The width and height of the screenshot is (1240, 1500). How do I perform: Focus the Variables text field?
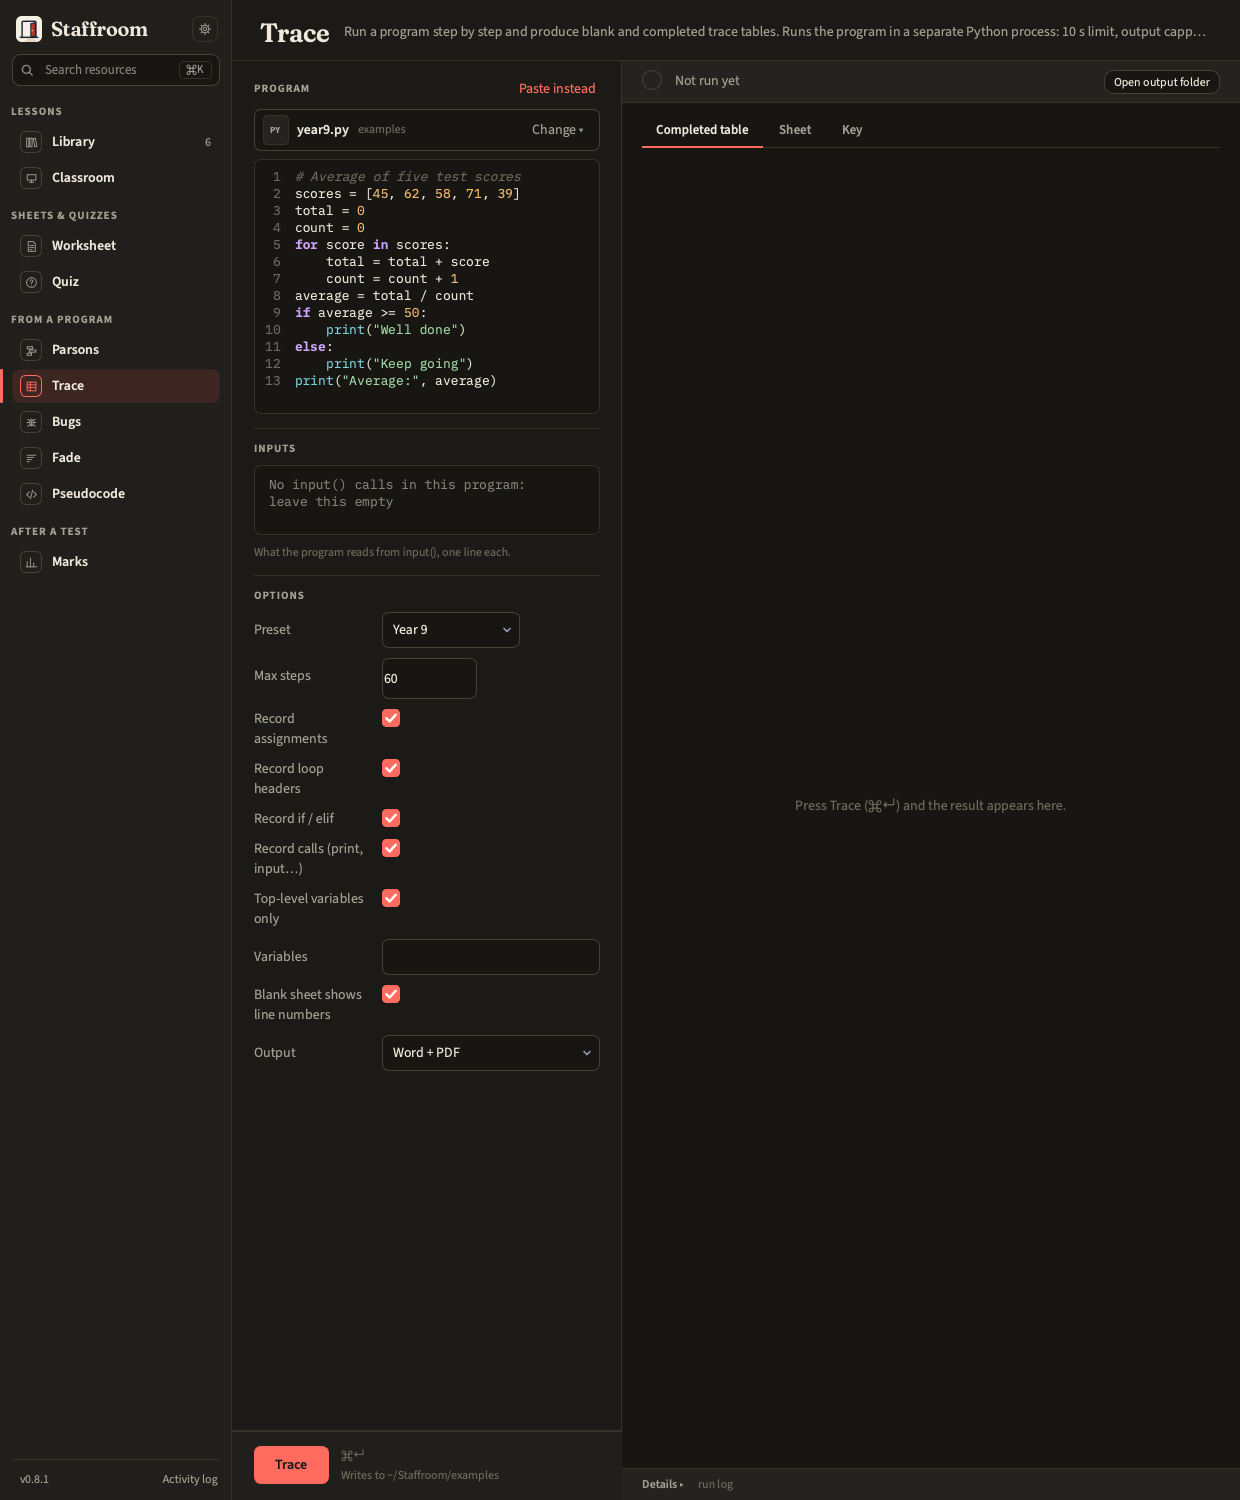click(x=491, y=957)
